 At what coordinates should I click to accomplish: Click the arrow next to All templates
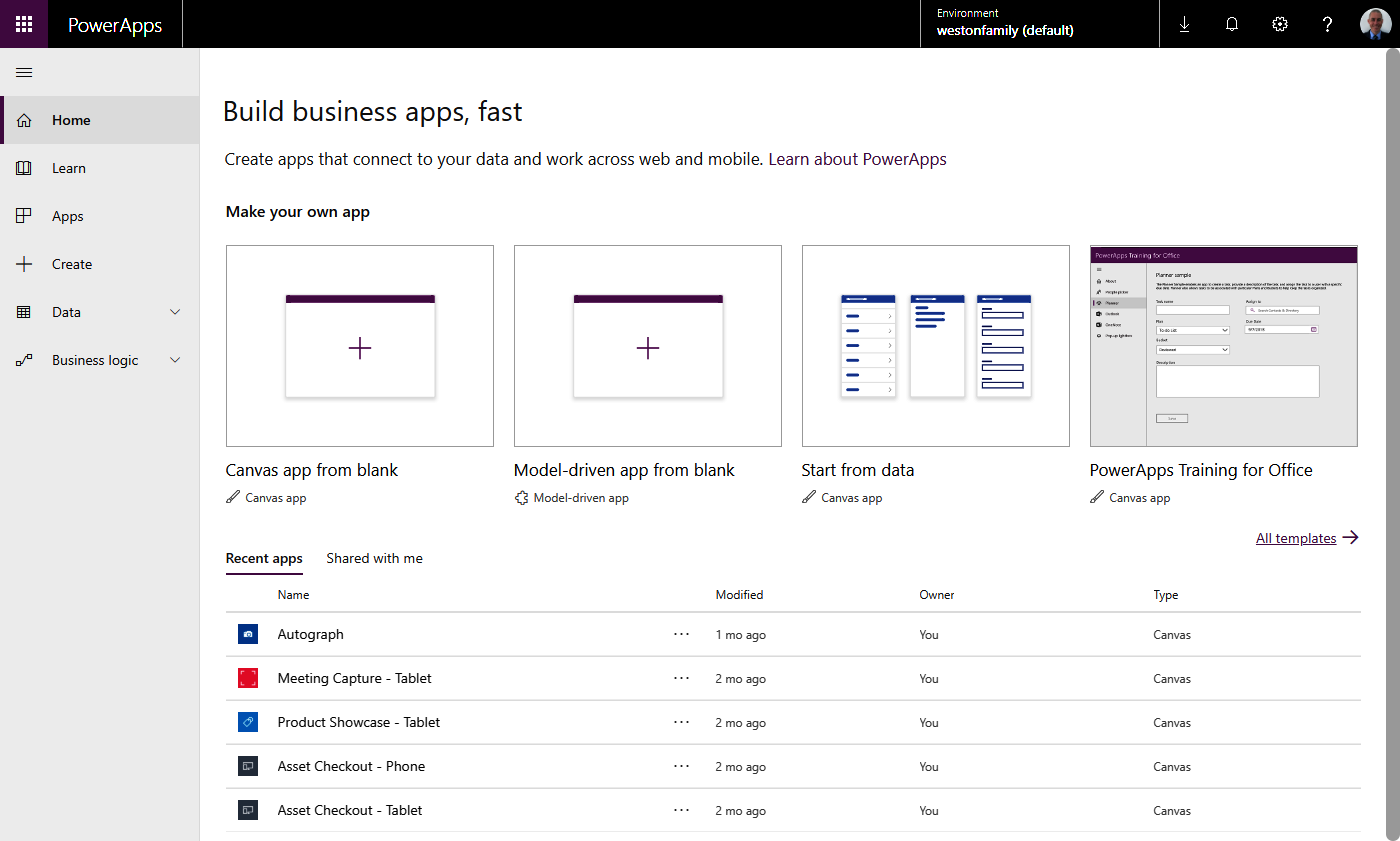[x=1351, y=538]
